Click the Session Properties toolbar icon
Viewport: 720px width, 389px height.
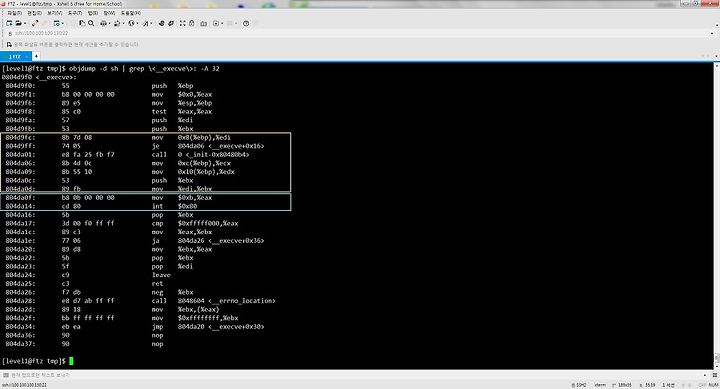click(x=56, y=23)
